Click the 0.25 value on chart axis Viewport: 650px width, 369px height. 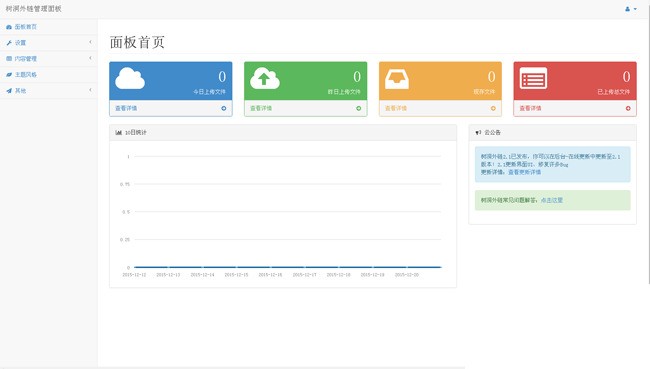click(x=125, y=240)
